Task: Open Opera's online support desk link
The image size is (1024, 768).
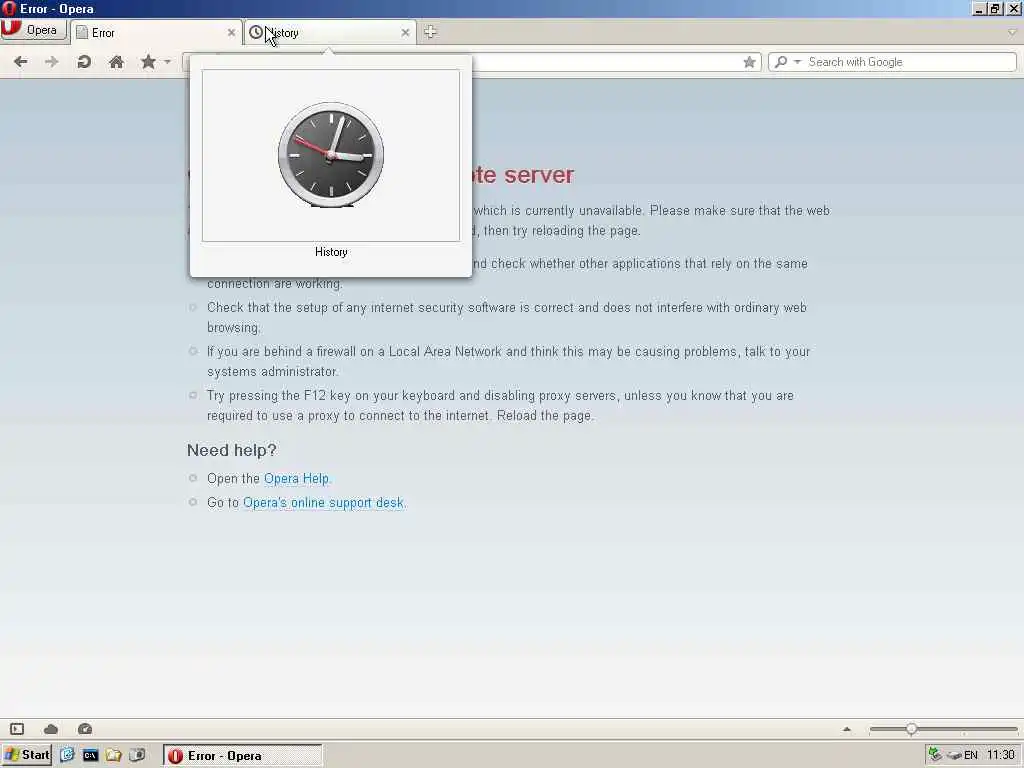Action: [323, 503]
